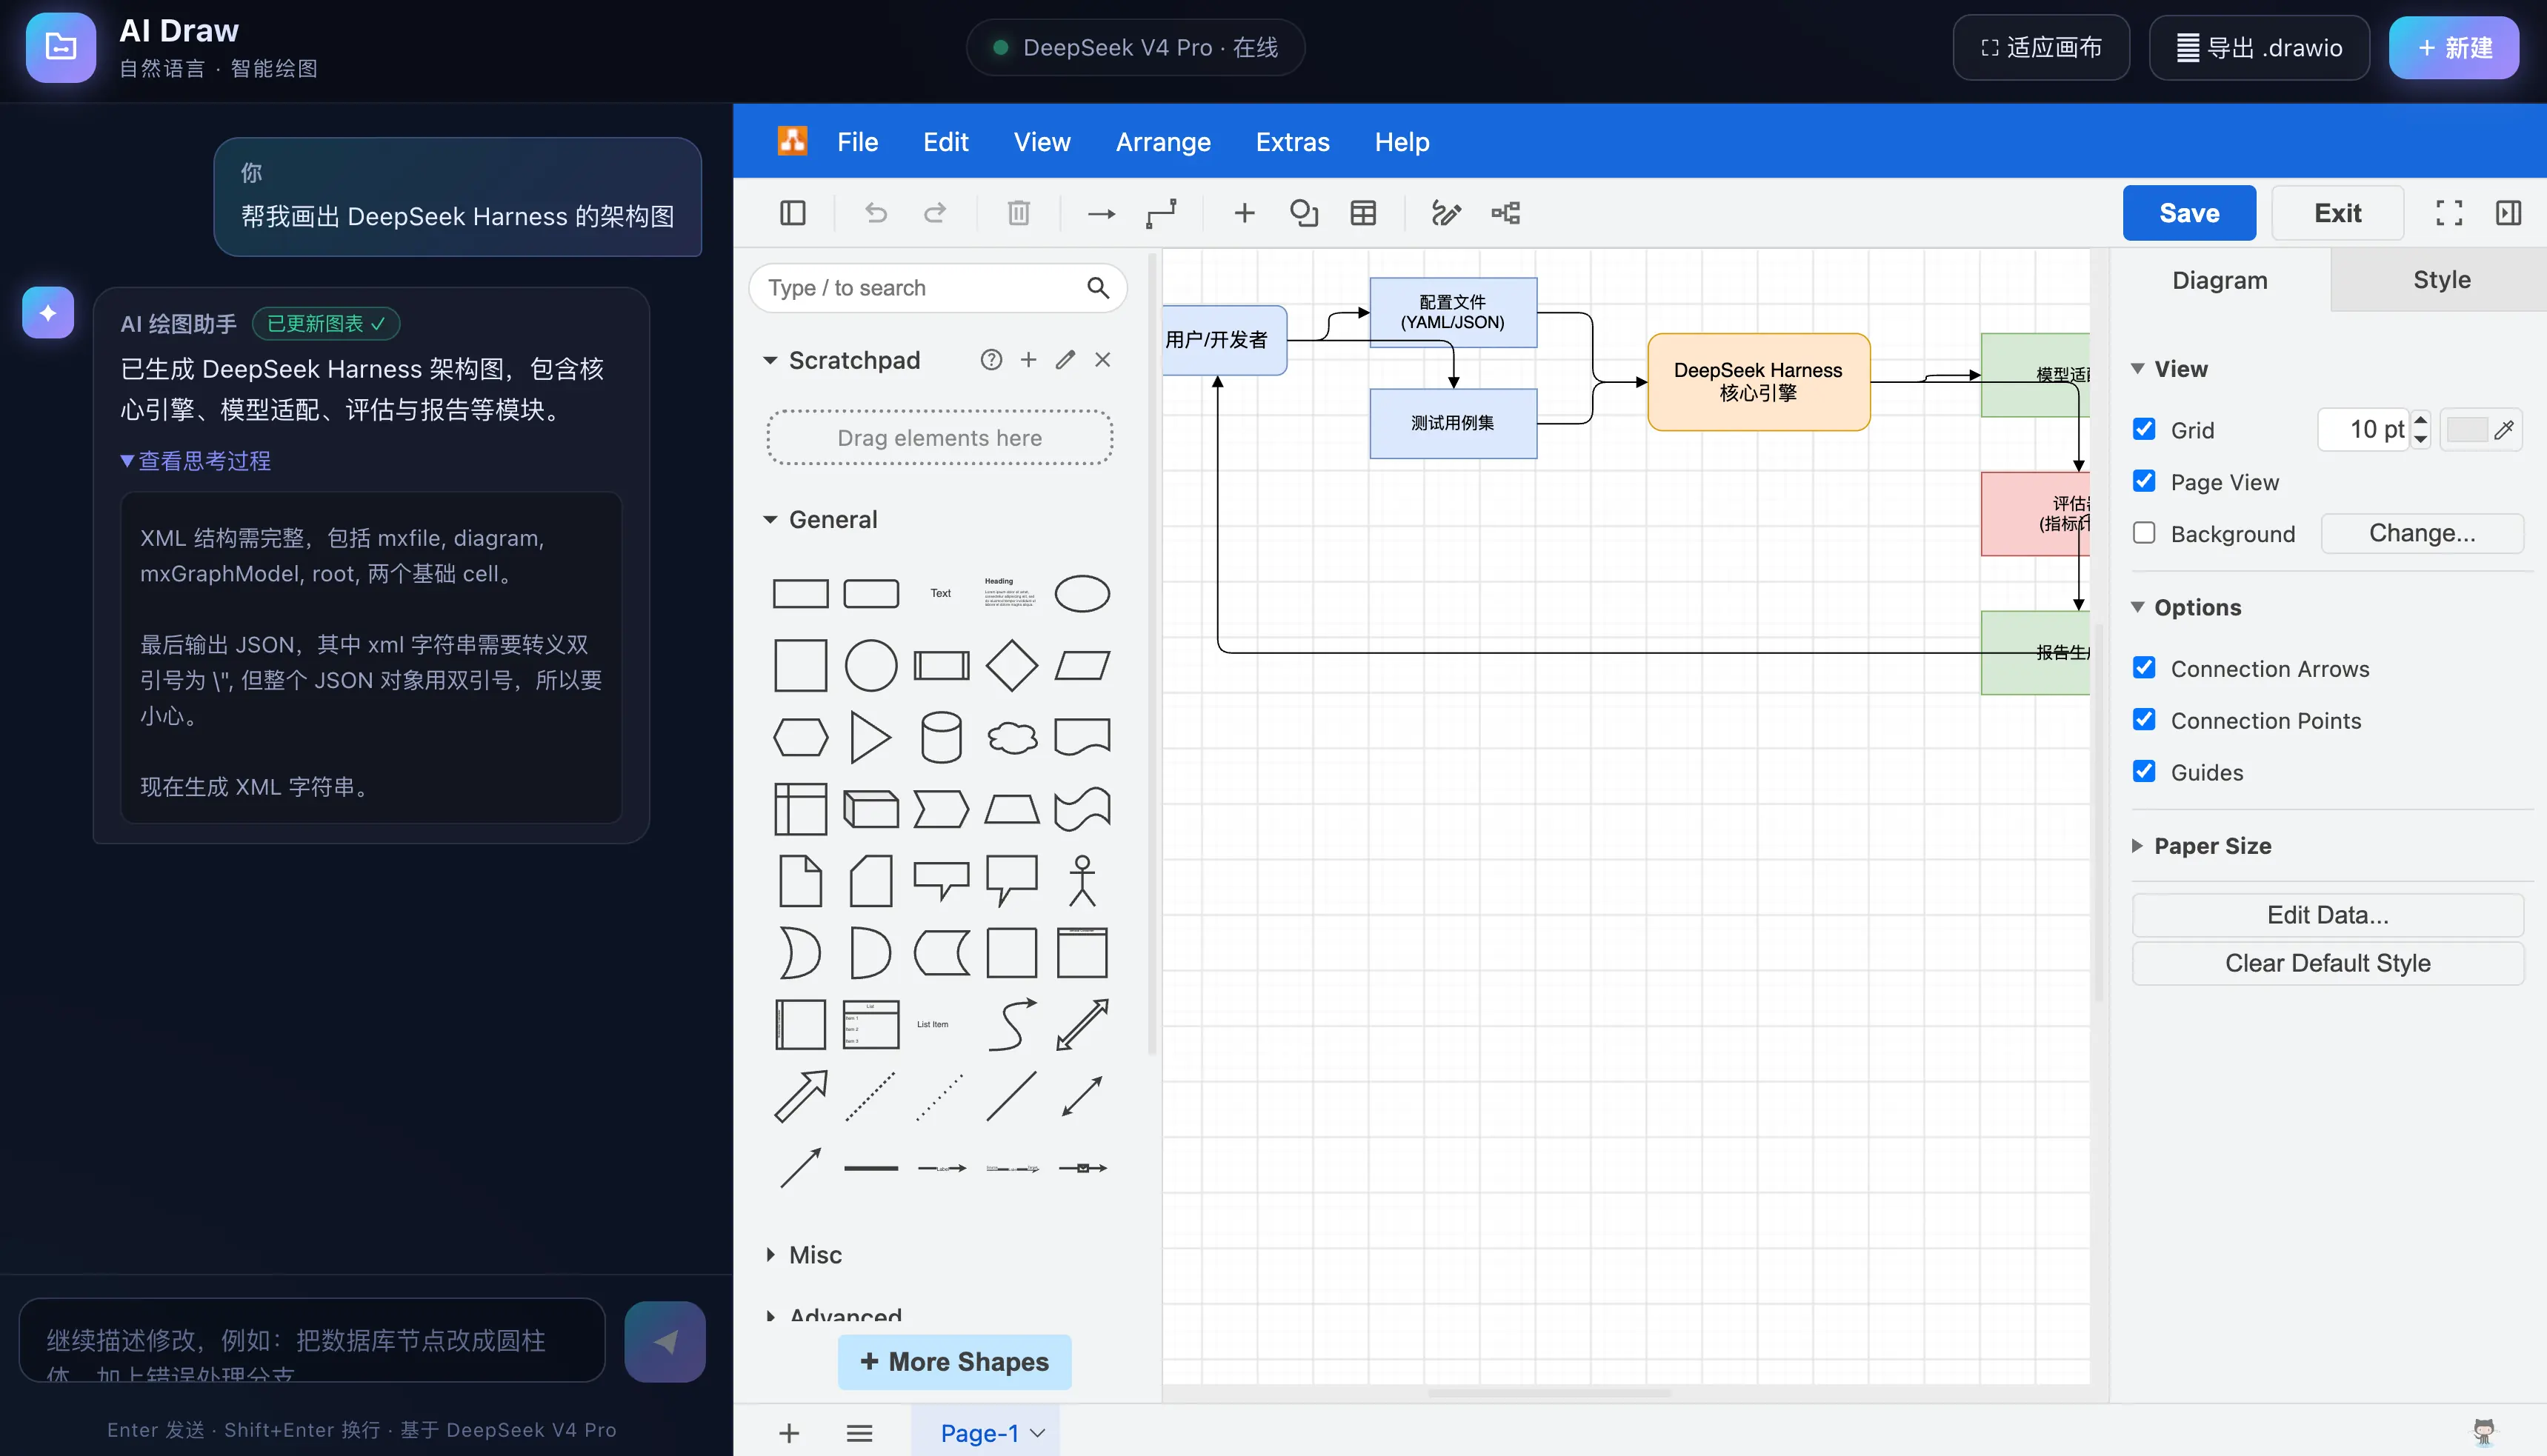The width and height of the screenshot is (2547, 1456).
Task: Pick the triangle shape in General
Action: 870,737
